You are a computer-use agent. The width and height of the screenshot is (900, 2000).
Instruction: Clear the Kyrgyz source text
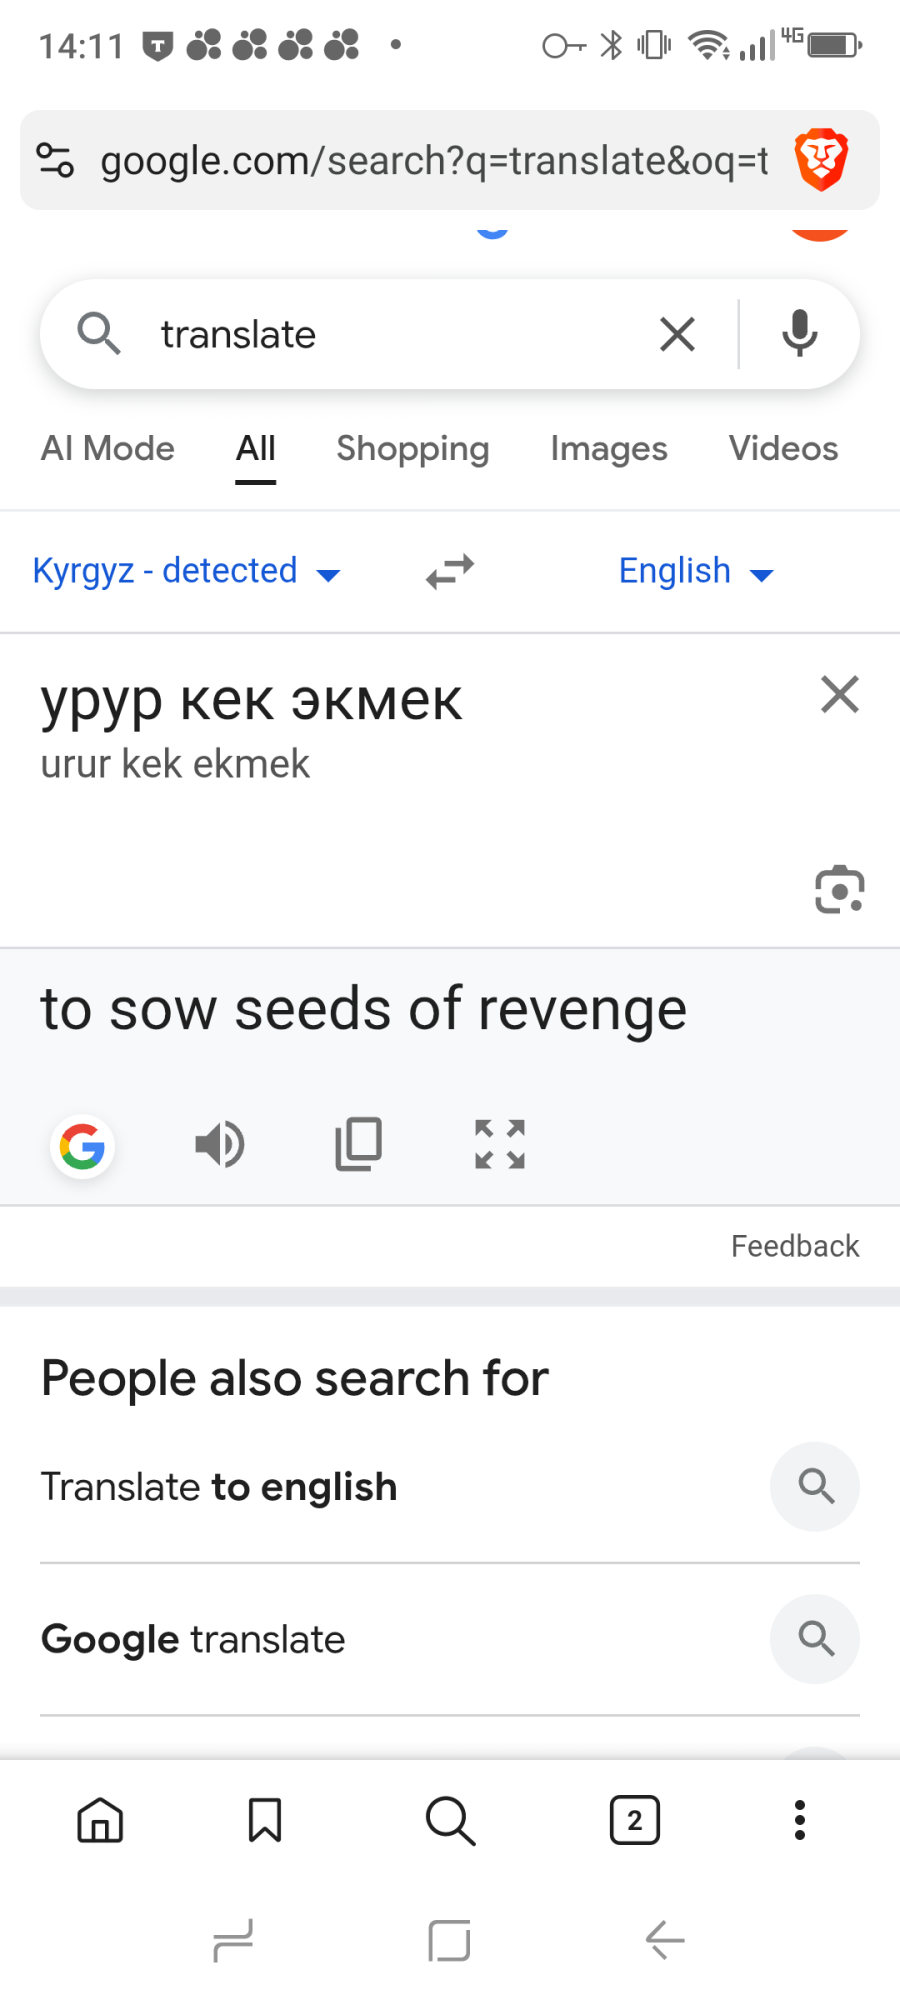[839, 694]
